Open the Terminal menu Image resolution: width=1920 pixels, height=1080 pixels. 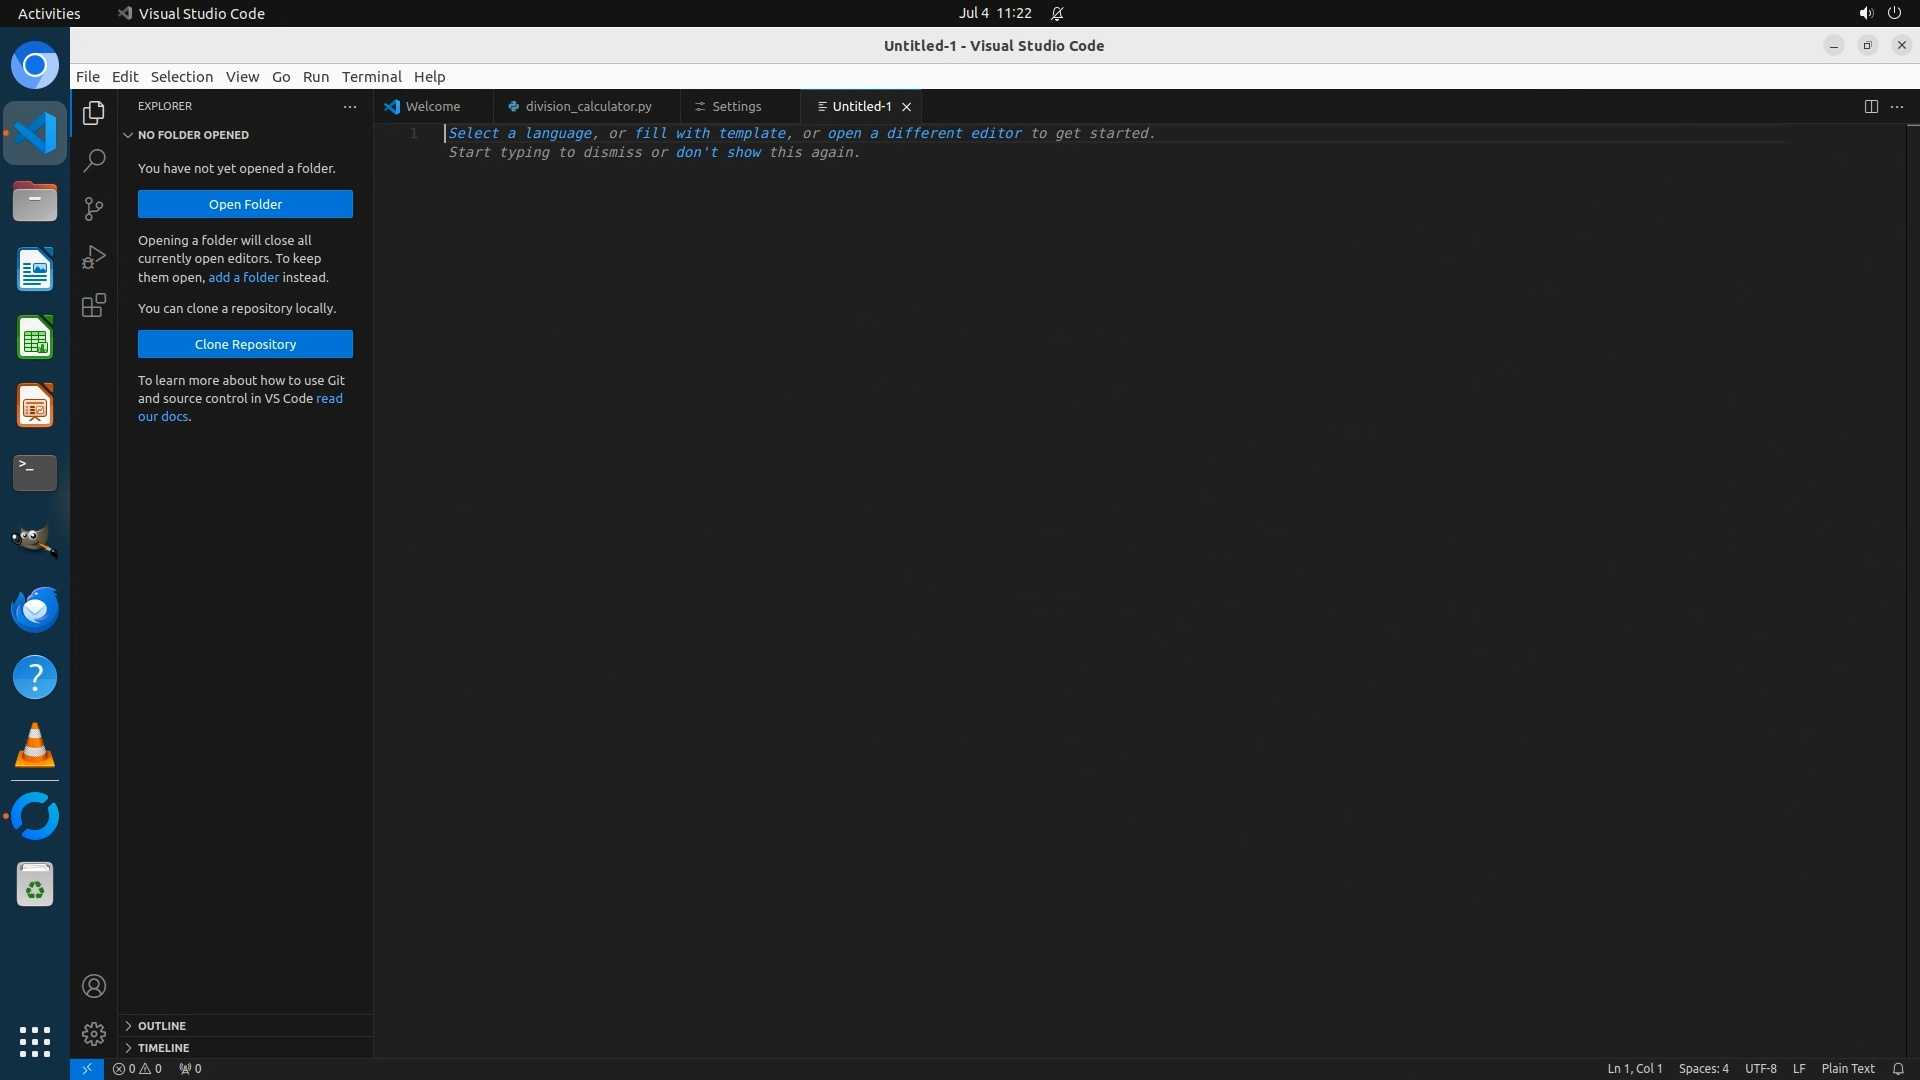click(371, 76)
